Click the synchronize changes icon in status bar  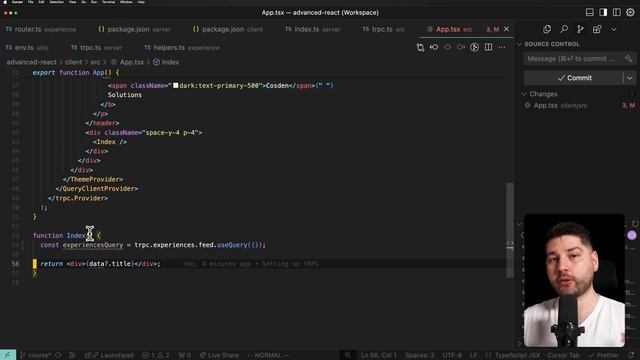click(x=58, y=355)
